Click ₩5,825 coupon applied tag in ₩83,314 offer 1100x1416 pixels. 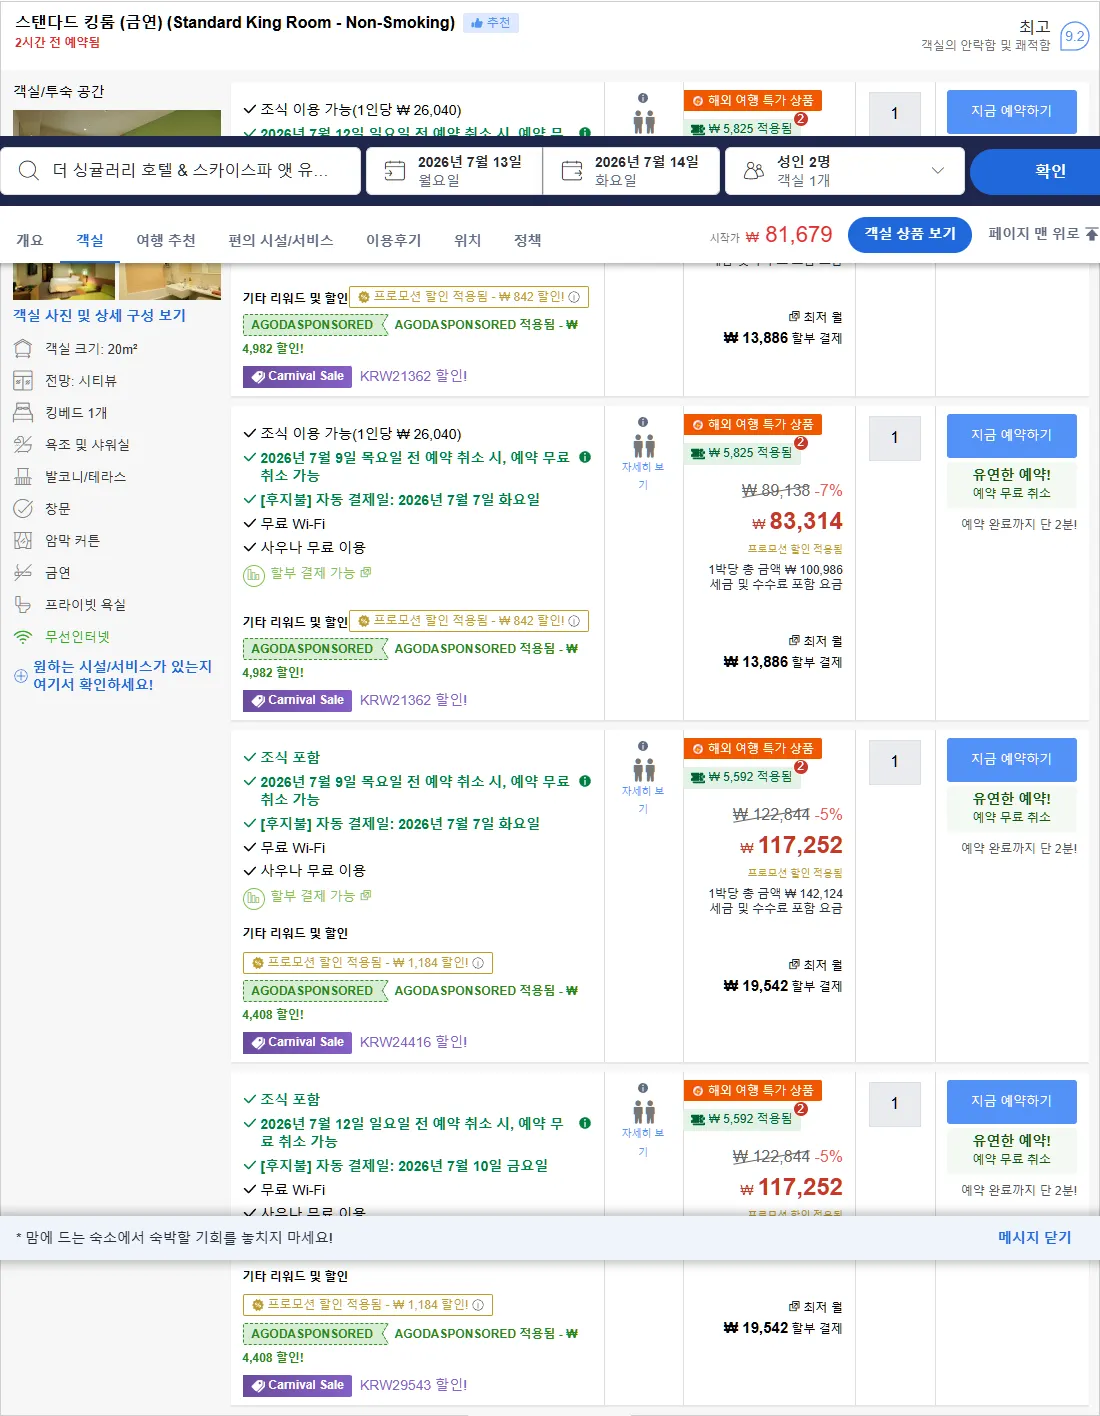(745, 453)
